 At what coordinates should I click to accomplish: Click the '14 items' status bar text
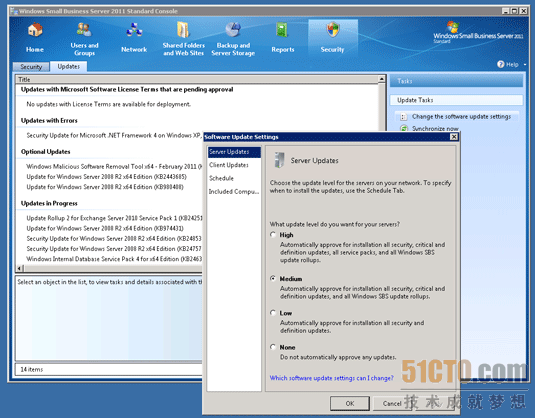pos(32,369)
